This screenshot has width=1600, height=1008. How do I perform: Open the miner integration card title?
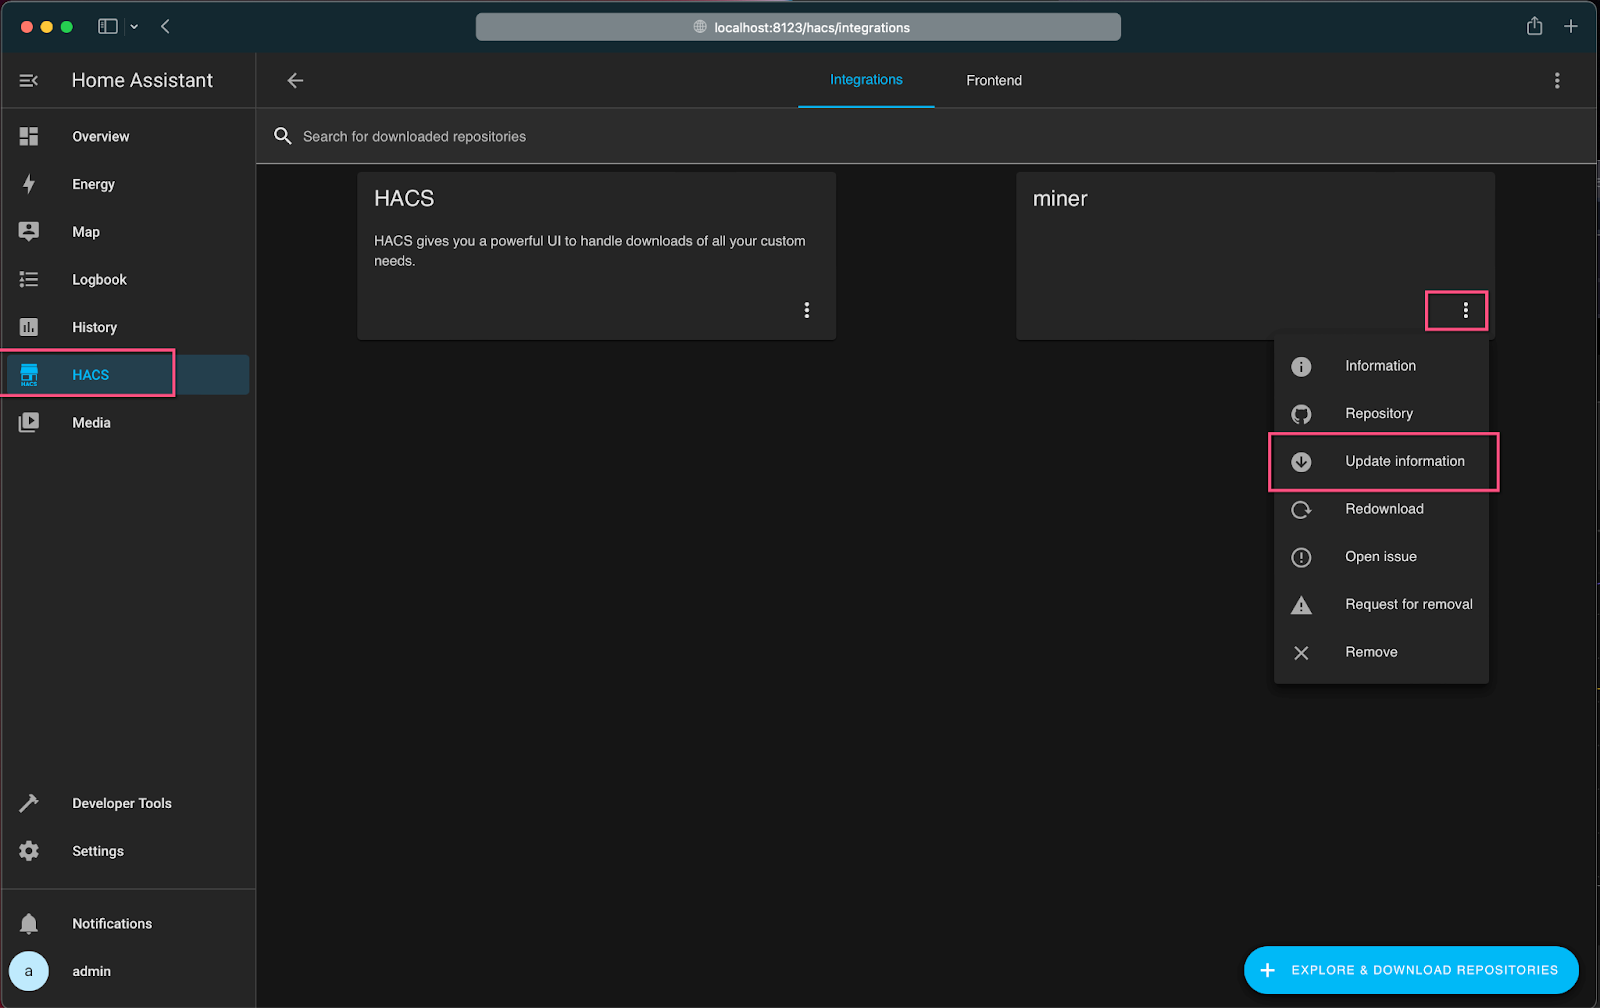coord(1060,199)
